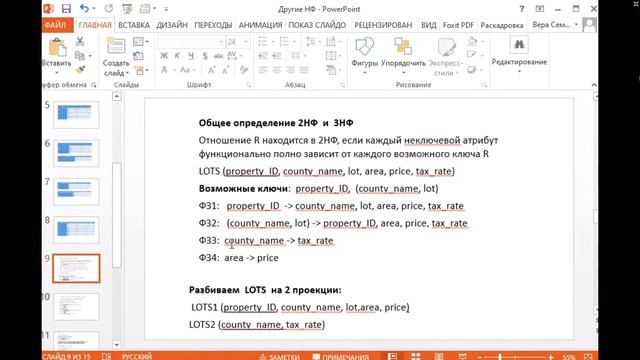Click ПРИМЕЧАНИЯ comments button in status bar
The height and width of the screenshot is (360, 640).
[x=340, y=357]
